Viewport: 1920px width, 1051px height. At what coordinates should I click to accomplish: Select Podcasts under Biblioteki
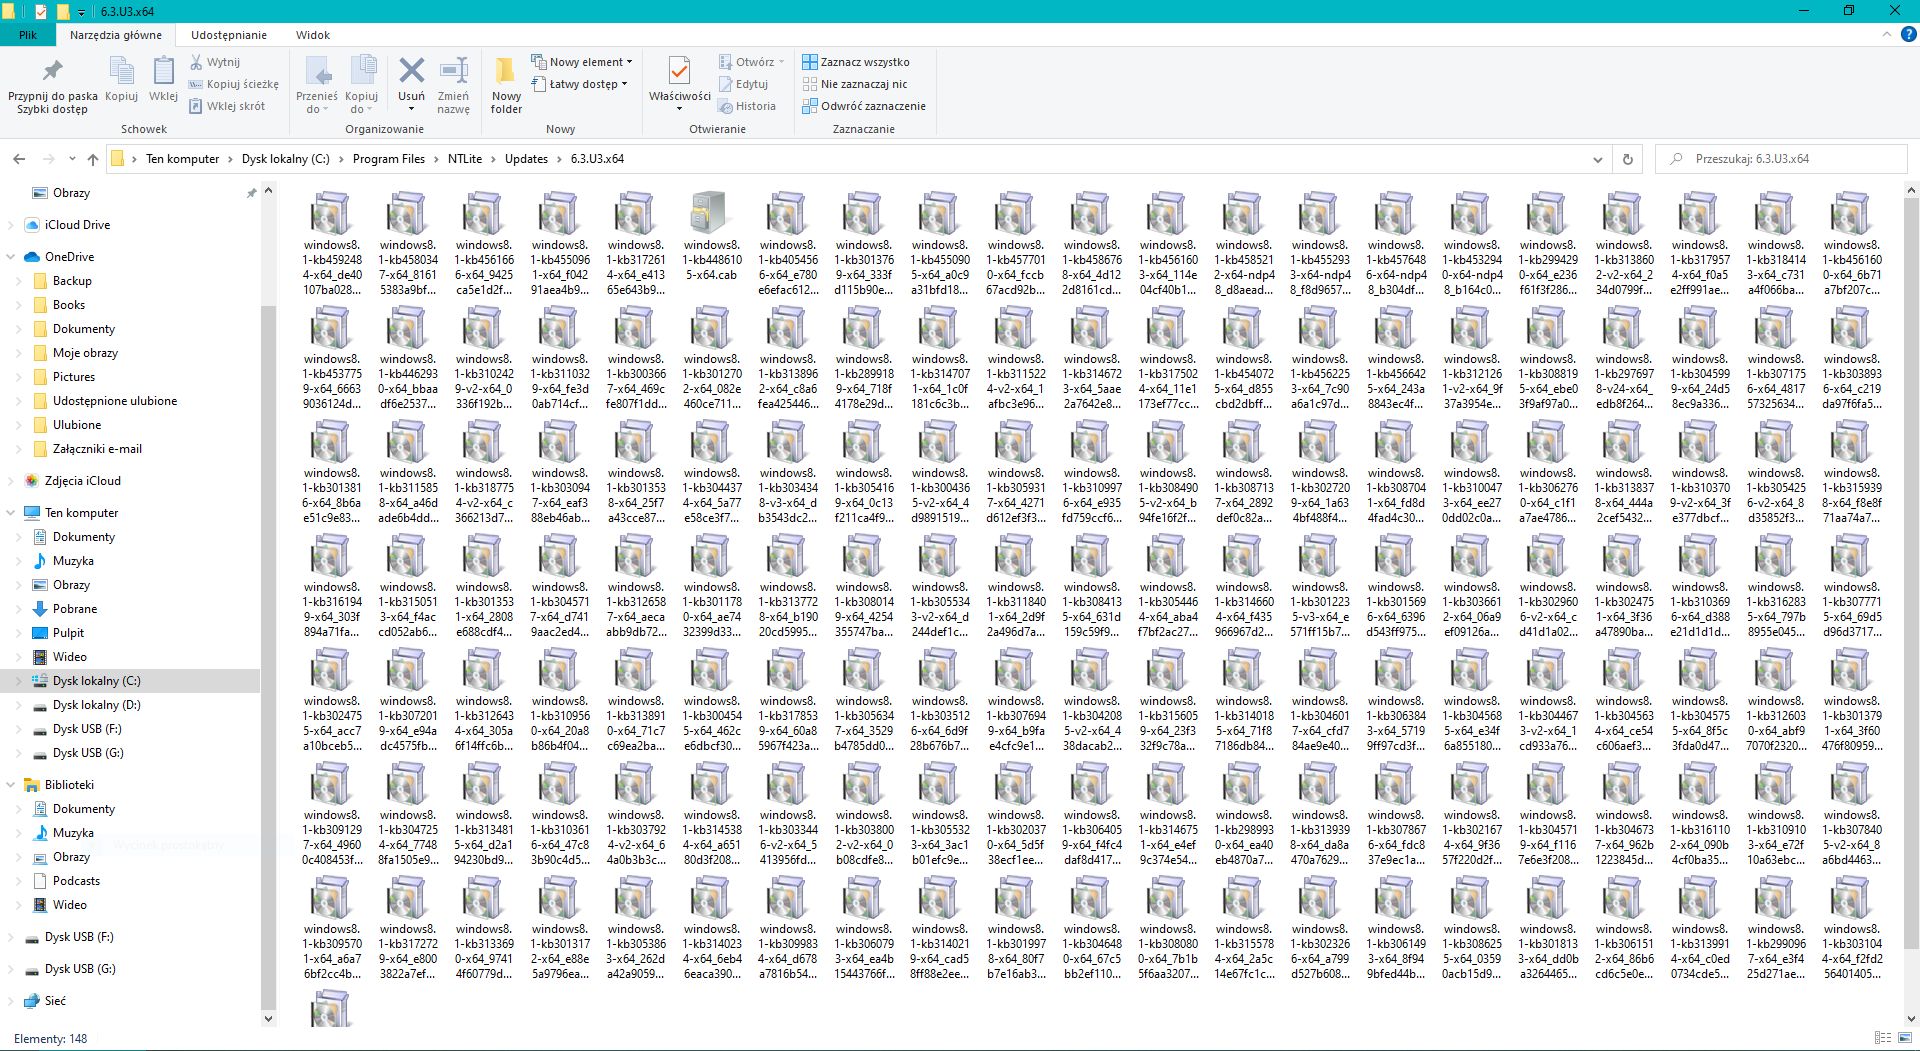tap(76, 881)
